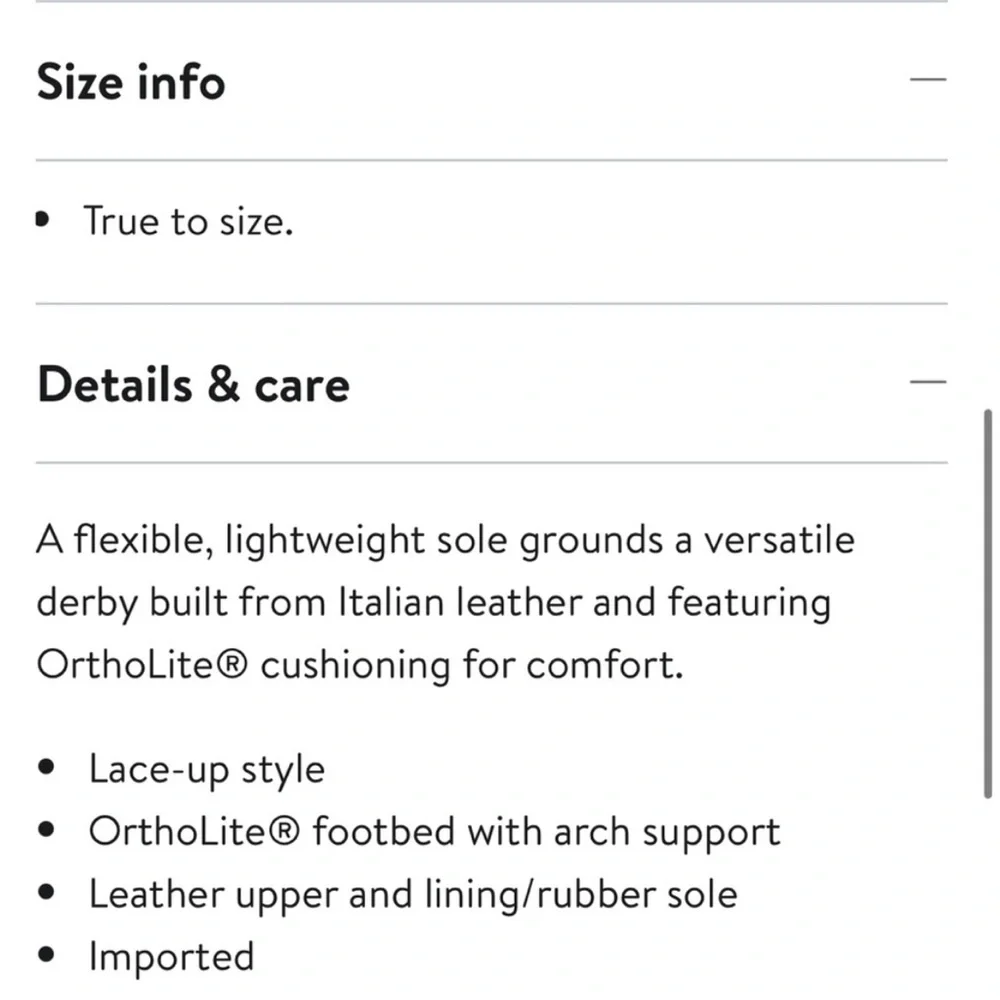Click the bullet dot beside "Imported"
The image size is (1000, 1000).
point(46,958)
